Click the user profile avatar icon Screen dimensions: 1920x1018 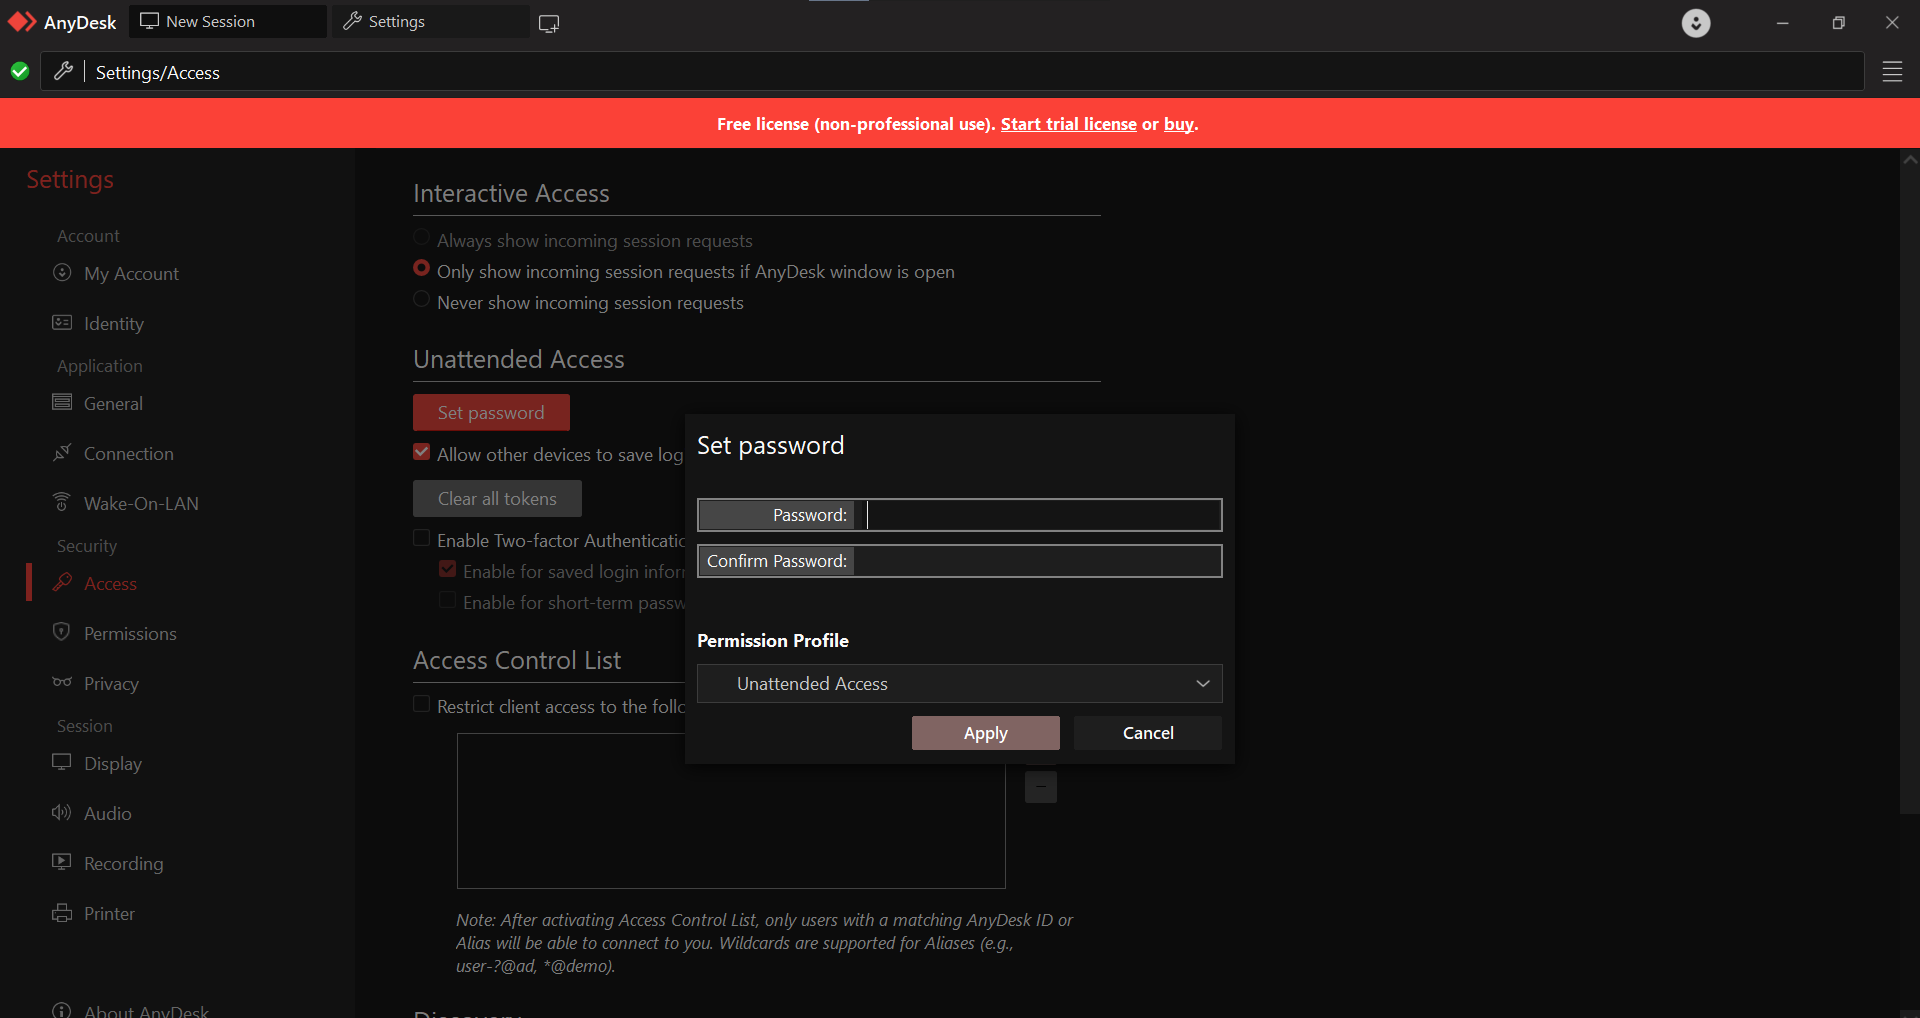point(1696,22)
